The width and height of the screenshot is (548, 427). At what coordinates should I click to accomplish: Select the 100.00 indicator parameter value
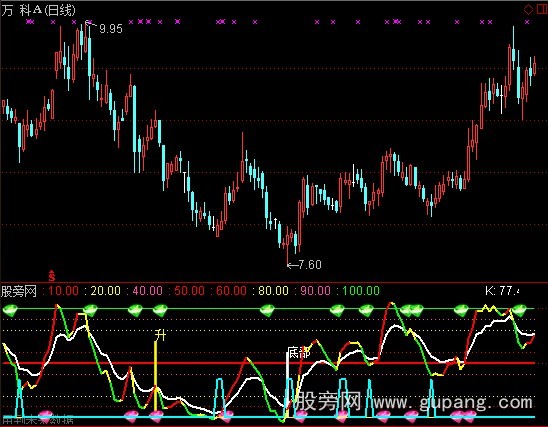tap(361, 291)
